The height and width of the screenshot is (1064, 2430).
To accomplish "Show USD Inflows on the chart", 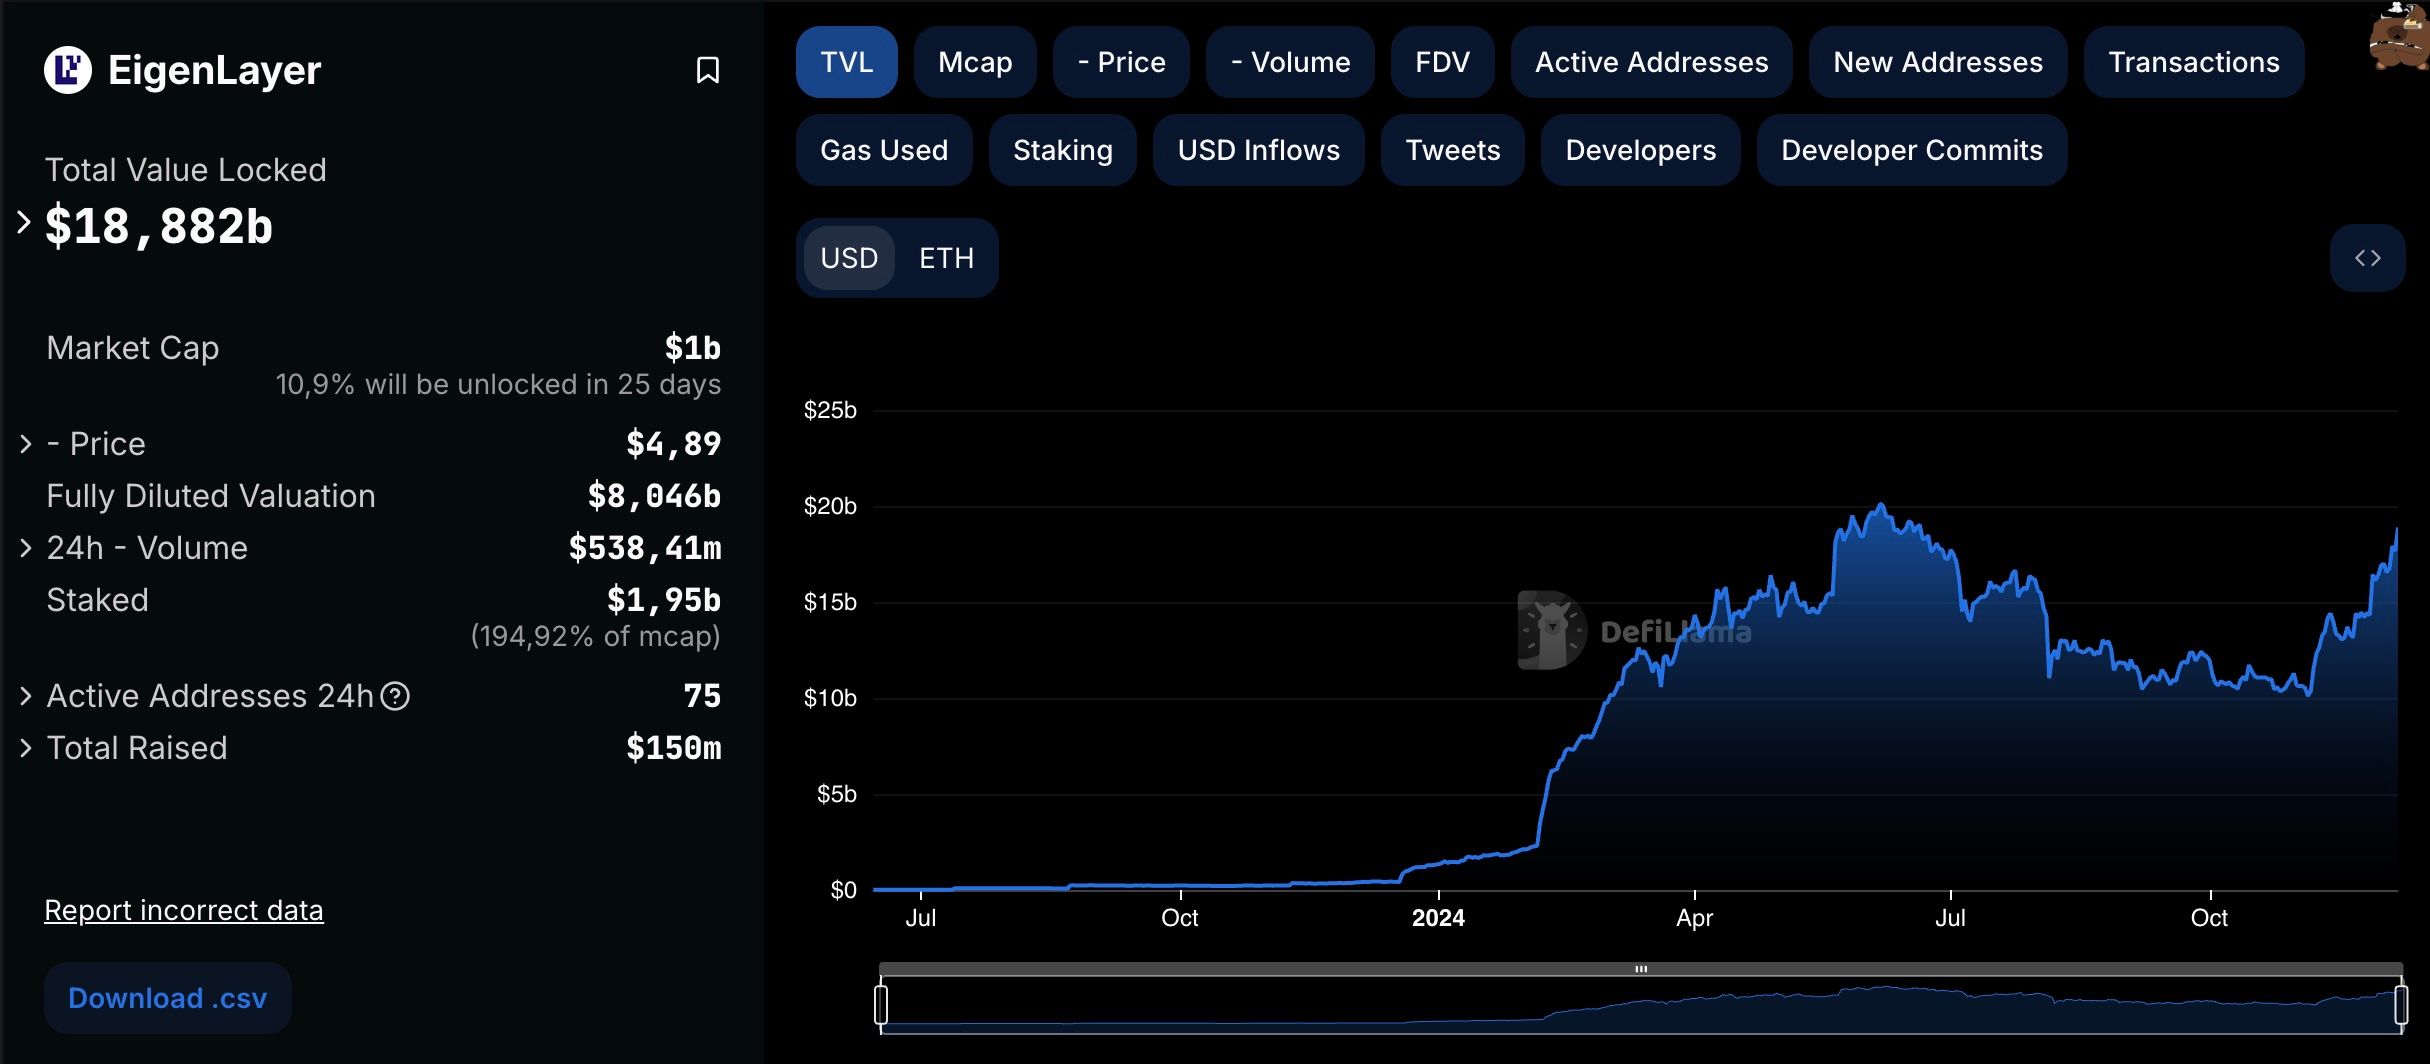I will (1259, 150).
